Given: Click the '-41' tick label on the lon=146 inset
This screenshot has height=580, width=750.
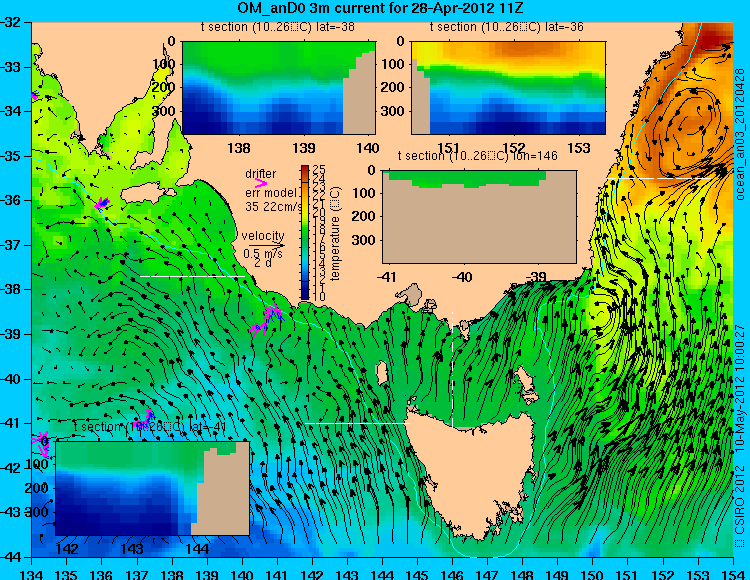Looking at the screenshot, I should point(387,277).
